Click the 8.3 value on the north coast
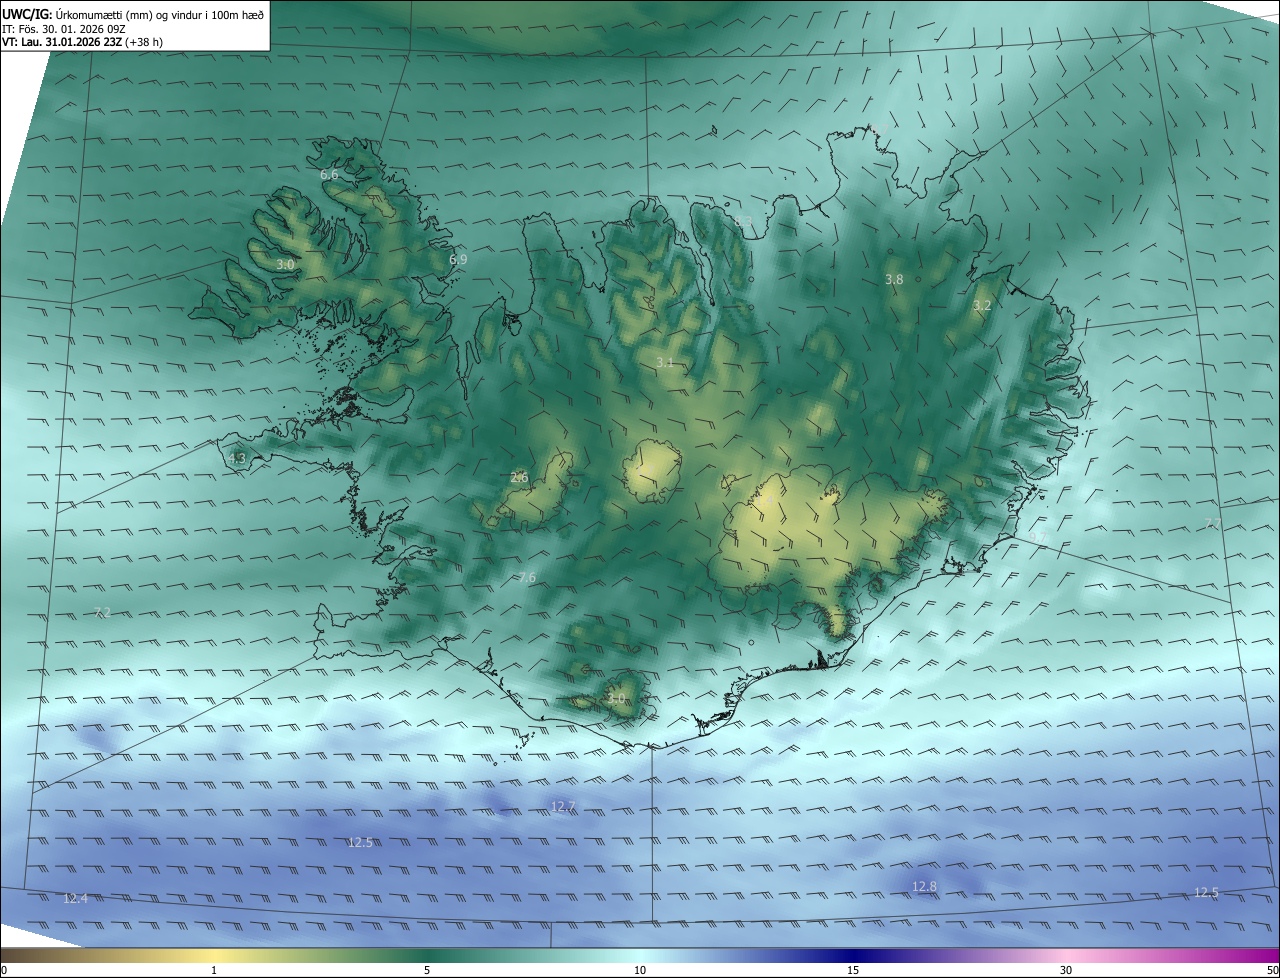This screenshot has width=1280, height=978. click(743, 221)
